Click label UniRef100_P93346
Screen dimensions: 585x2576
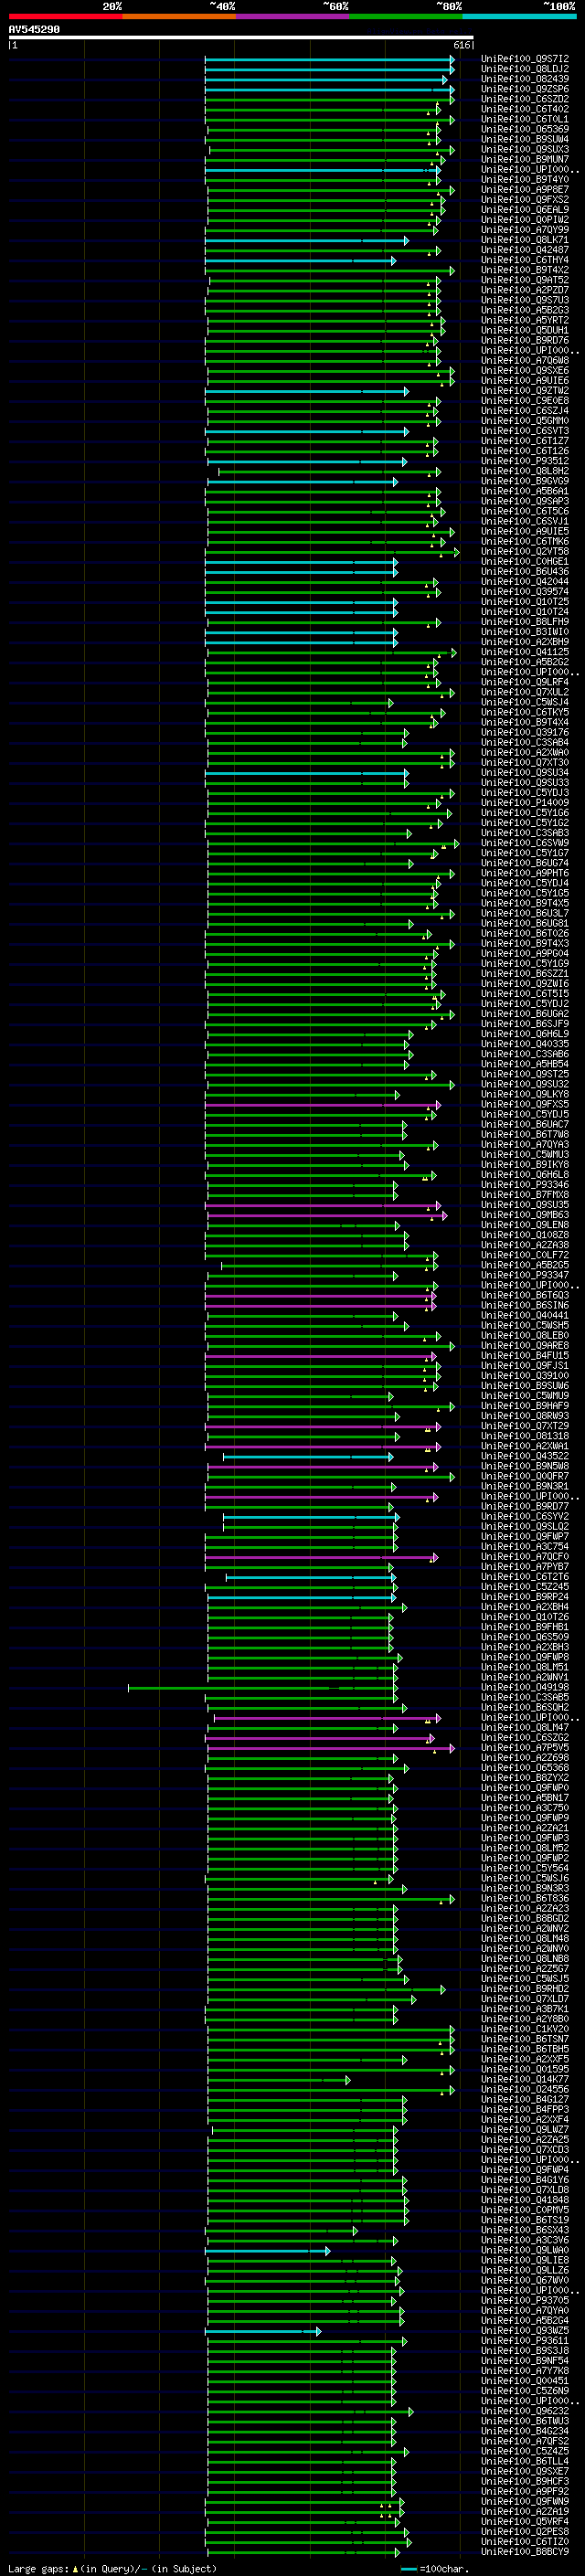click(x=525, y=1184)
